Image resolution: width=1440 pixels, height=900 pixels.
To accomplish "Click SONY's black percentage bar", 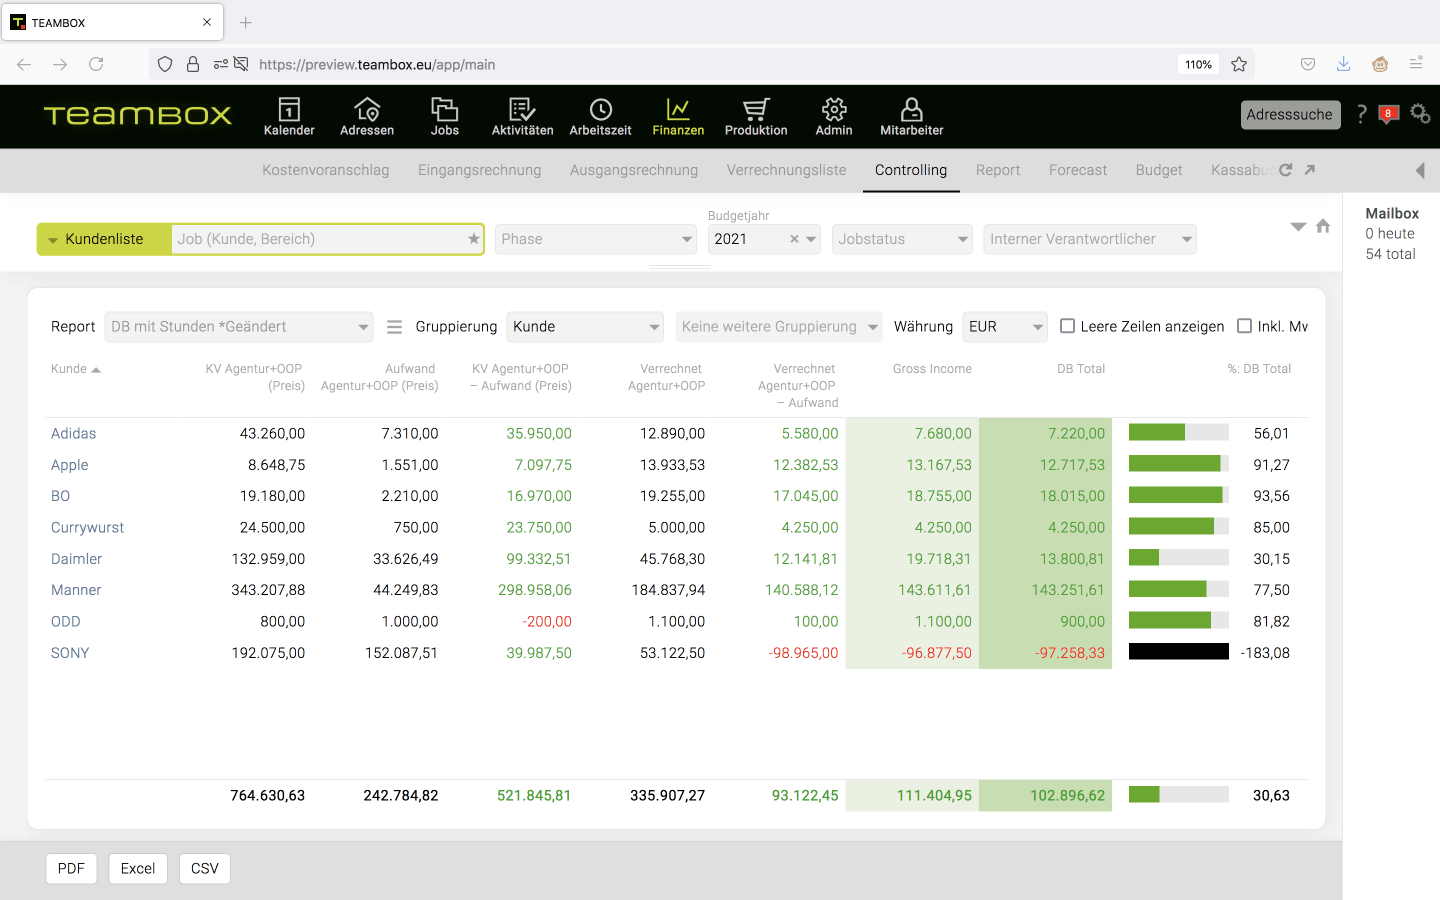I will pyautogui.click(x=1178, y=651).
